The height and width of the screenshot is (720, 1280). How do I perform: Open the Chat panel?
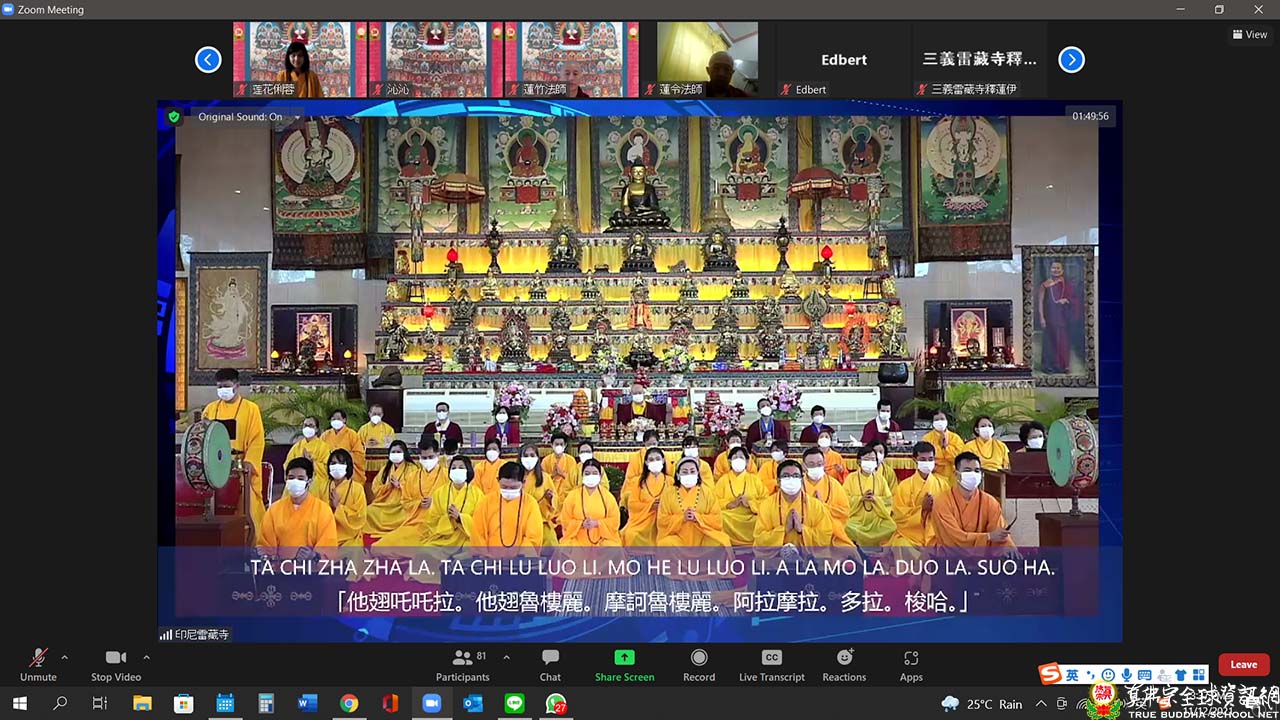(550, 664)
